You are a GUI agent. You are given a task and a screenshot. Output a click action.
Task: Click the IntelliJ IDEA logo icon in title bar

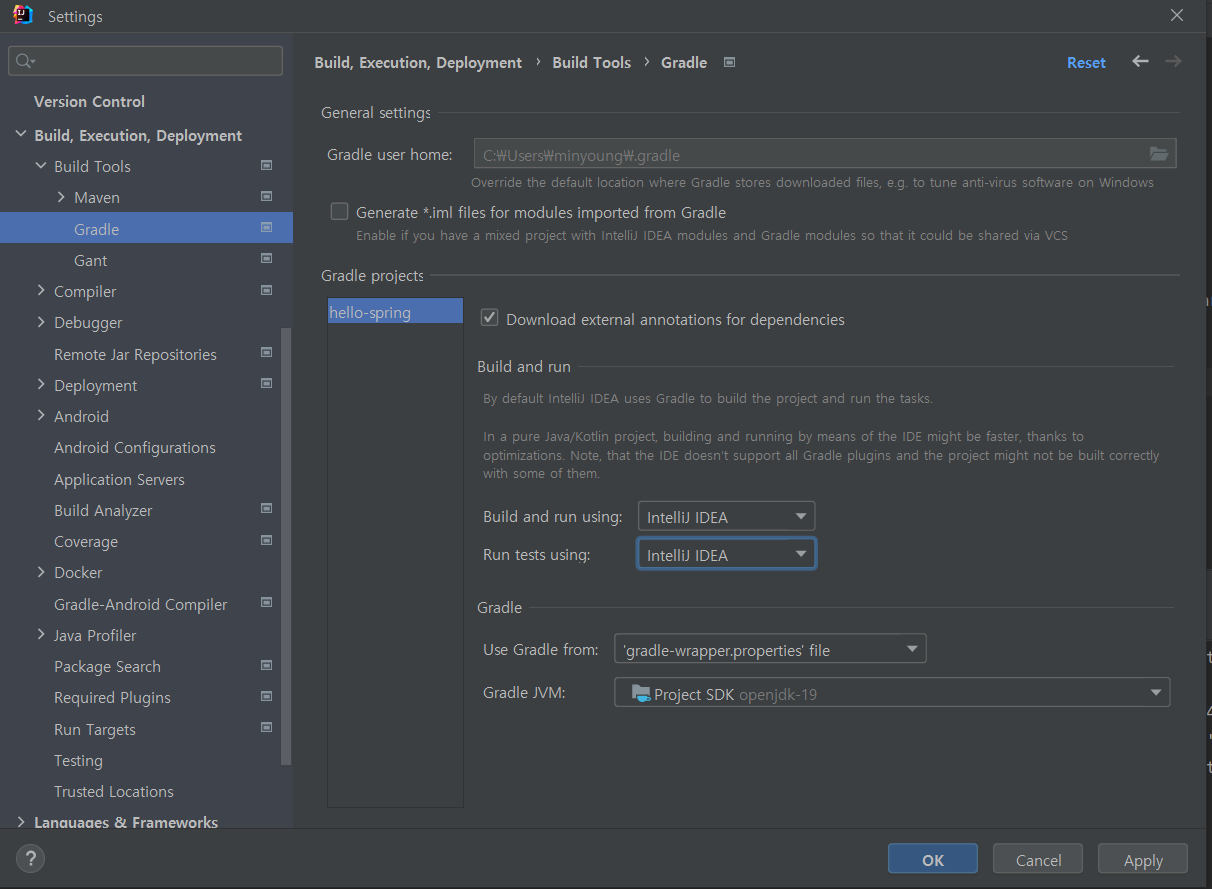pyautogui.click(x=23, y=15)
